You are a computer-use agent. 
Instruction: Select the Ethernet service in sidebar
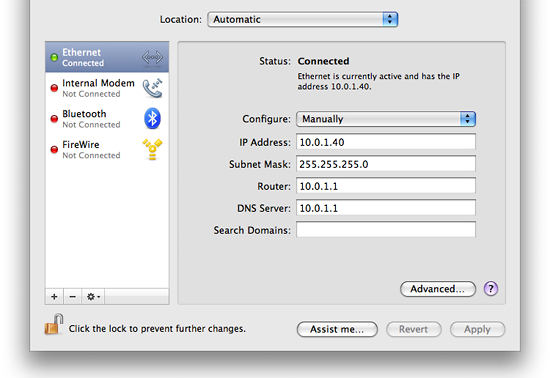click(107, 57)
